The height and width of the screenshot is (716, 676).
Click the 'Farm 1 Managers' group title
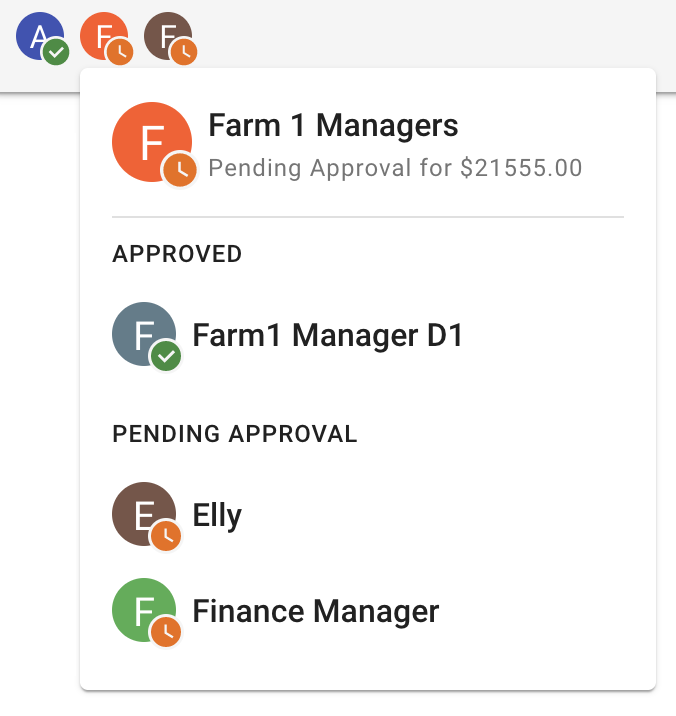[x=333, y=125]
